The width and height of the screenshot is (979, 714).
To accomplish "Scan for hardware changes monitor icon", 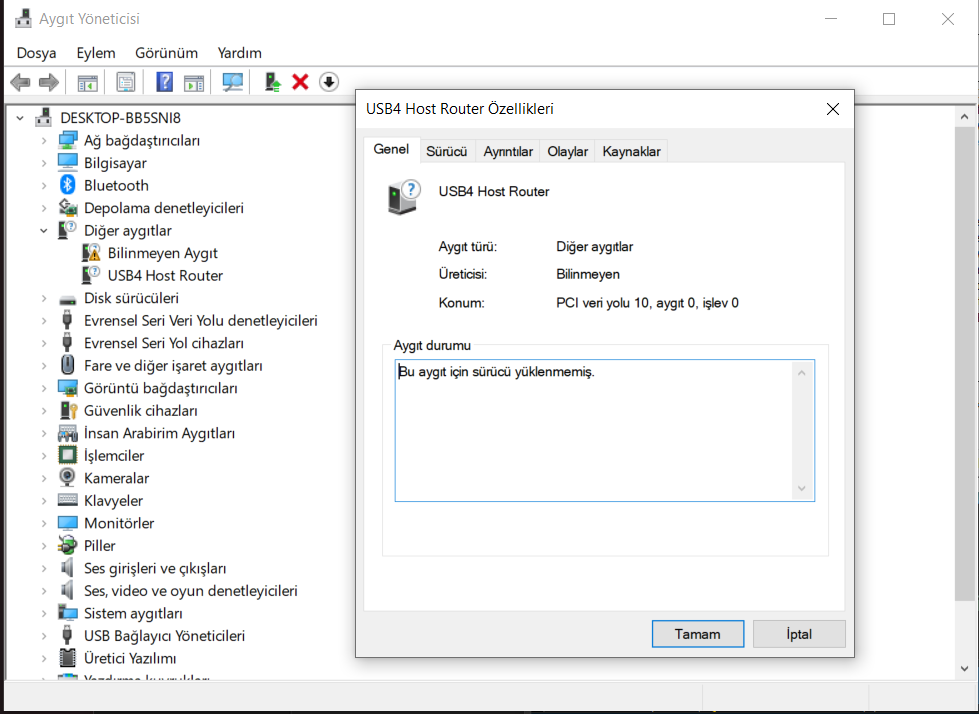I will point(232,82).
